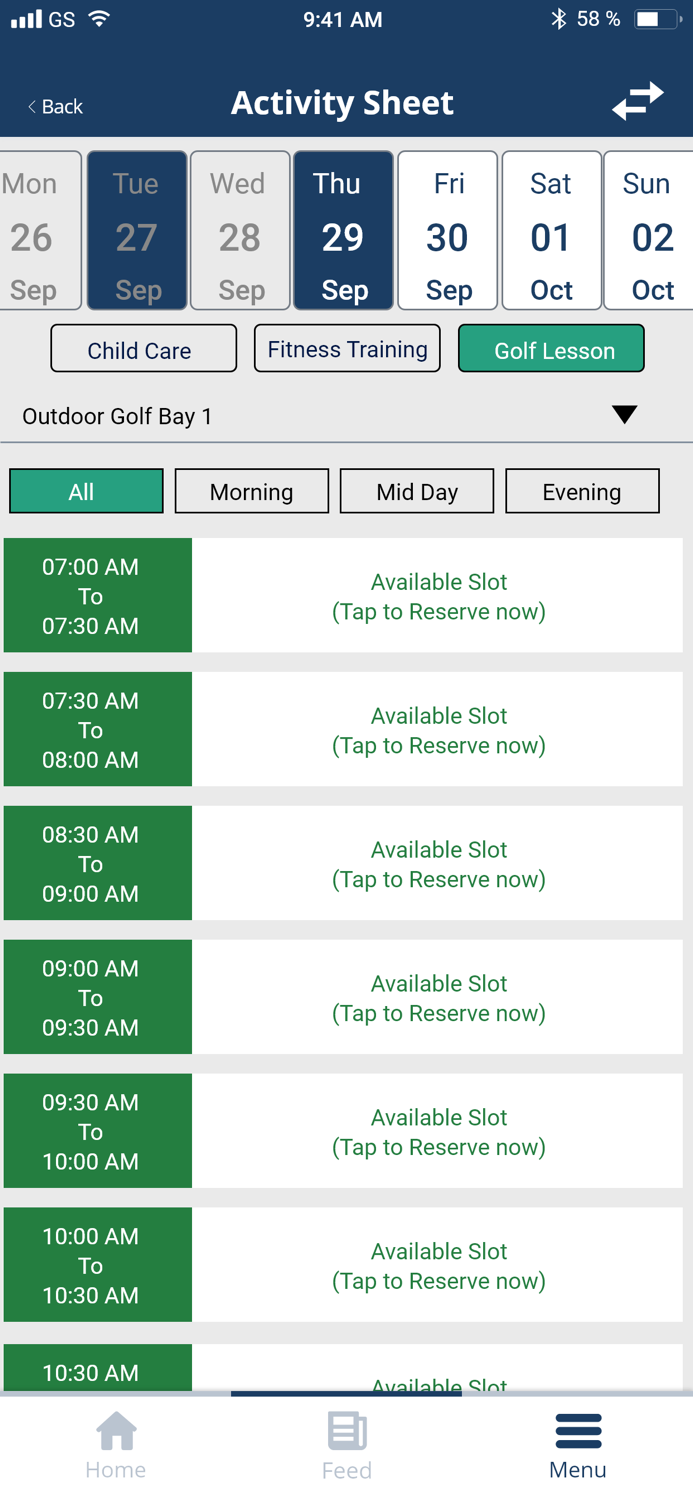693x1500 pixels.
Task: Select Sat 01 Oct on the calendar
Action: [x=551, y=230]
